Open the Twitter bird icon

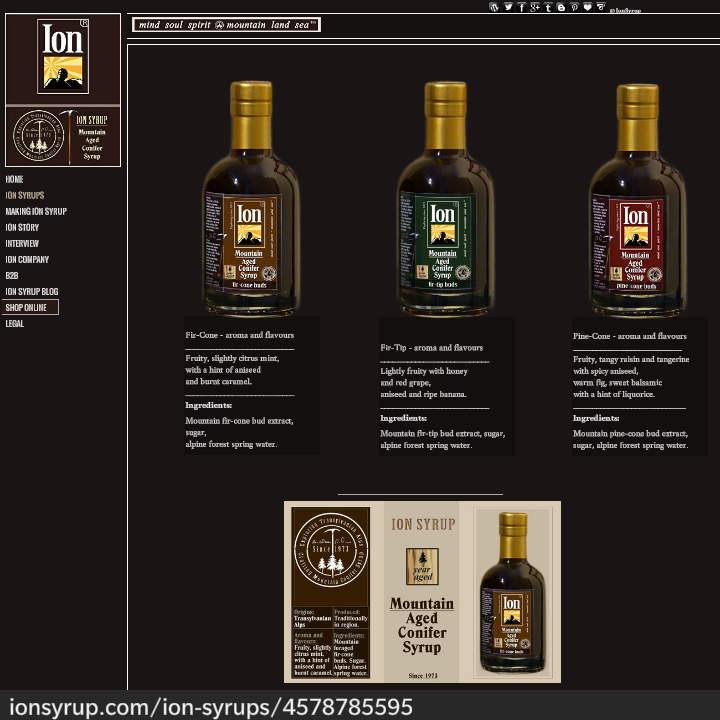click(508, 7)
